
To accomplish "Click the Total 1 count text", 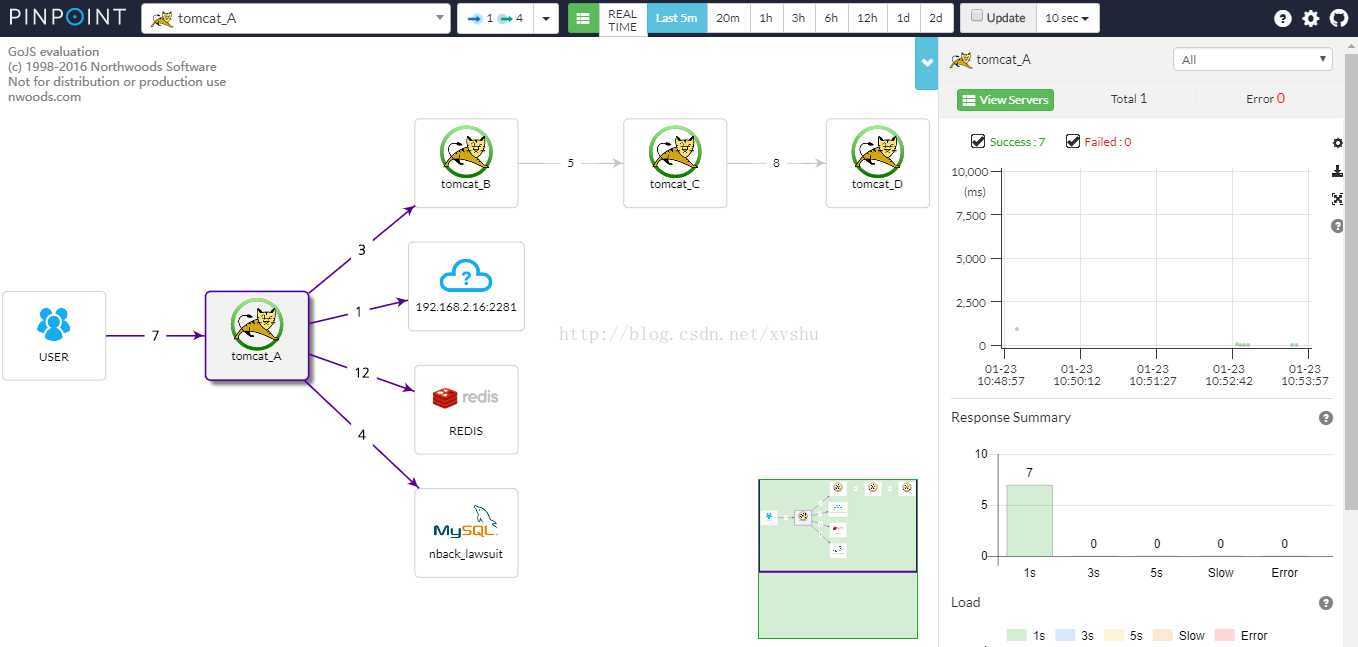I will point(1129,99).
